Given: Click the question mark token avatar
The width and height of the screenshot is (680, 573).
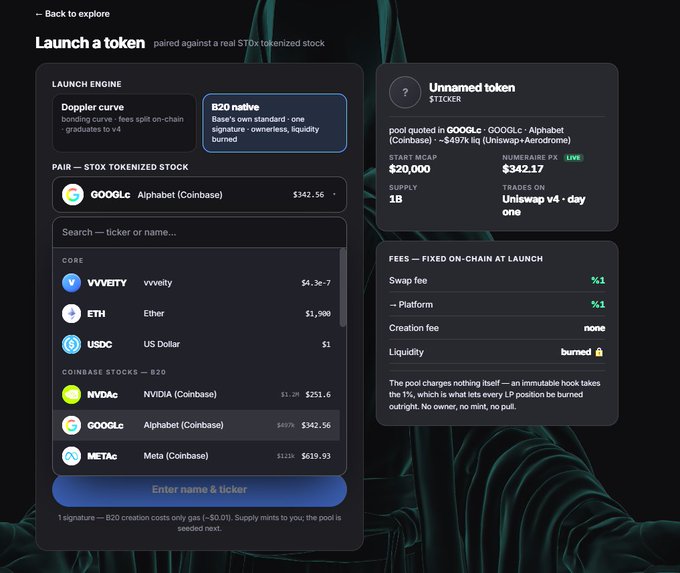Looking at the screenshot, I should tap(405, 92).
